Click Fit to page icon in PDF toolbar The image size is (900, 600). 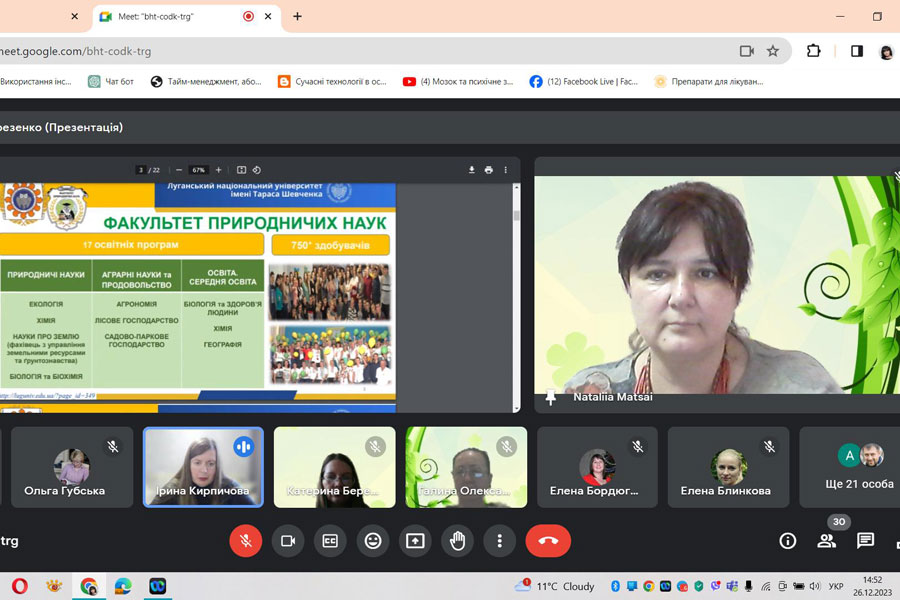click(x=242, y=170)
